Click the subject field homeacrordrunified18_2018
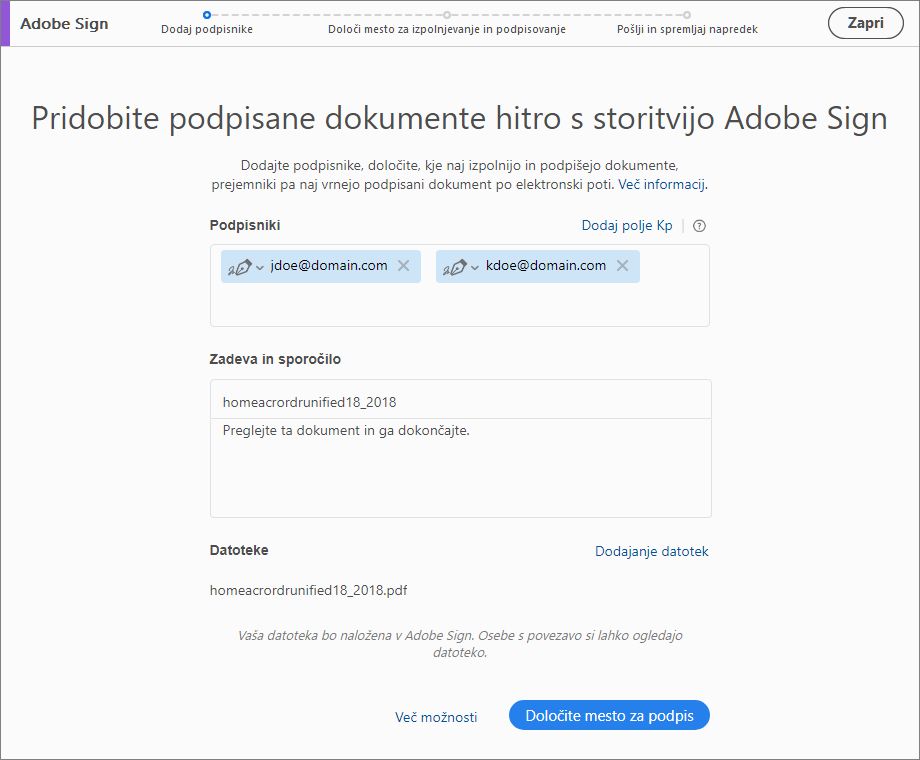 click(x=460, y=399)
